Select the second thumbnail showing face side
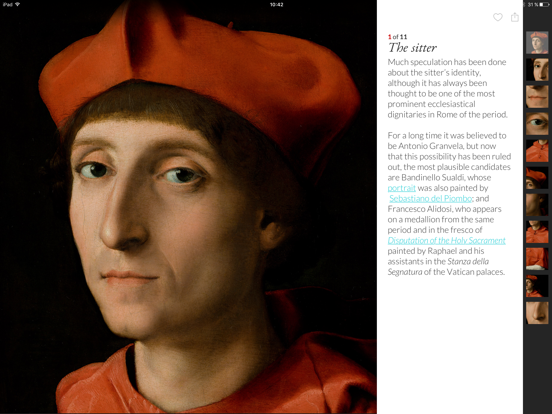The image size is (552, 414). [537, 70]
